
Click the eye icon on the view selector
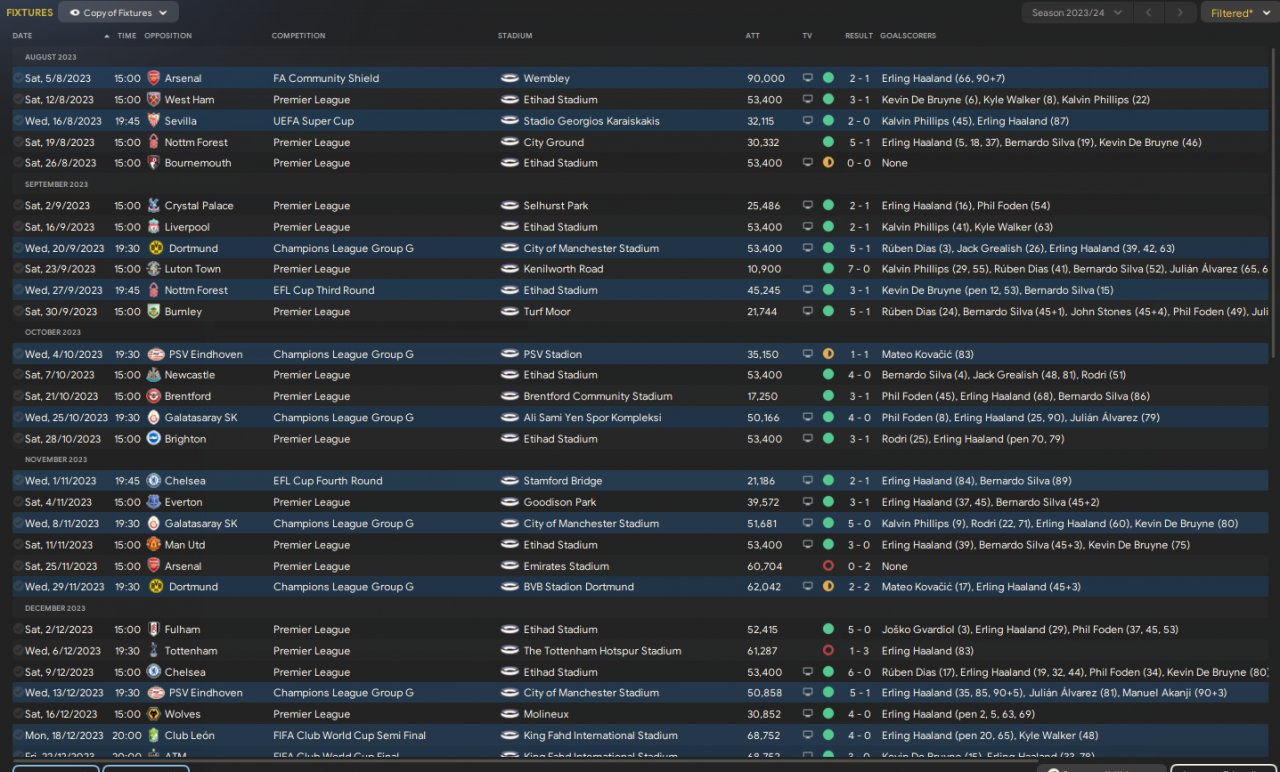tap(74, 13)
